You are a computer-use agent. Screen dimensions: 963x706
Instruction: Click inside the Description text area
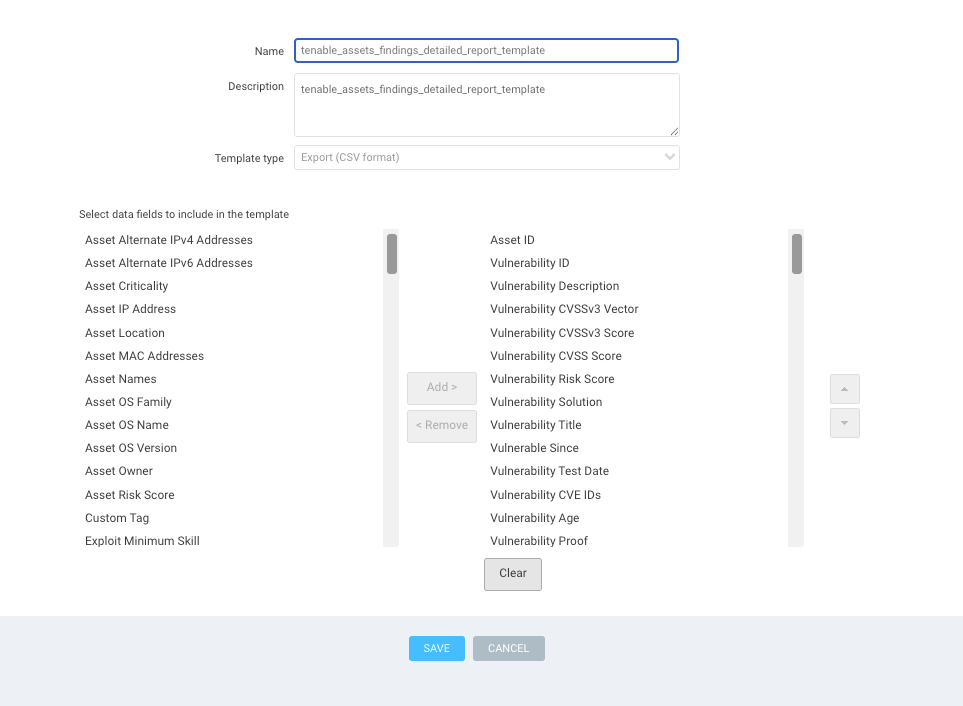[486, 104]
